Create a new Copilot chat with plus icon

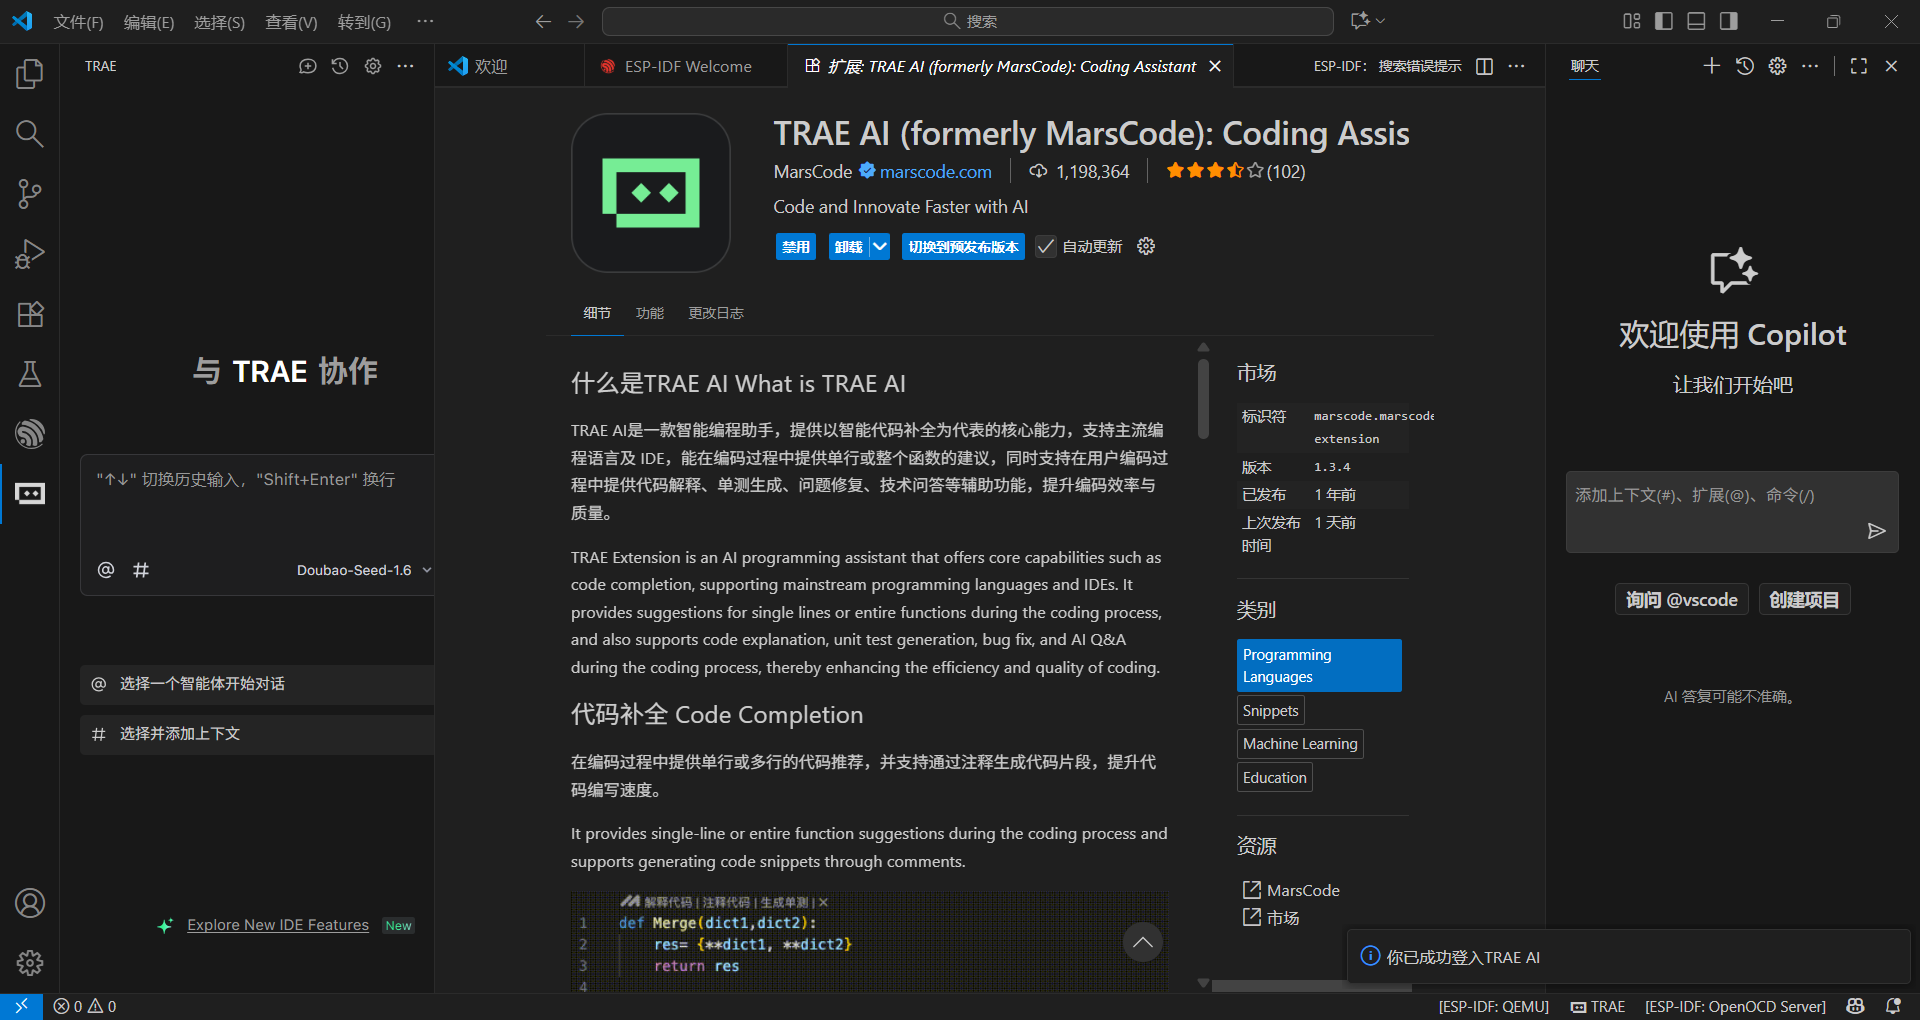tap(1712, 66)
